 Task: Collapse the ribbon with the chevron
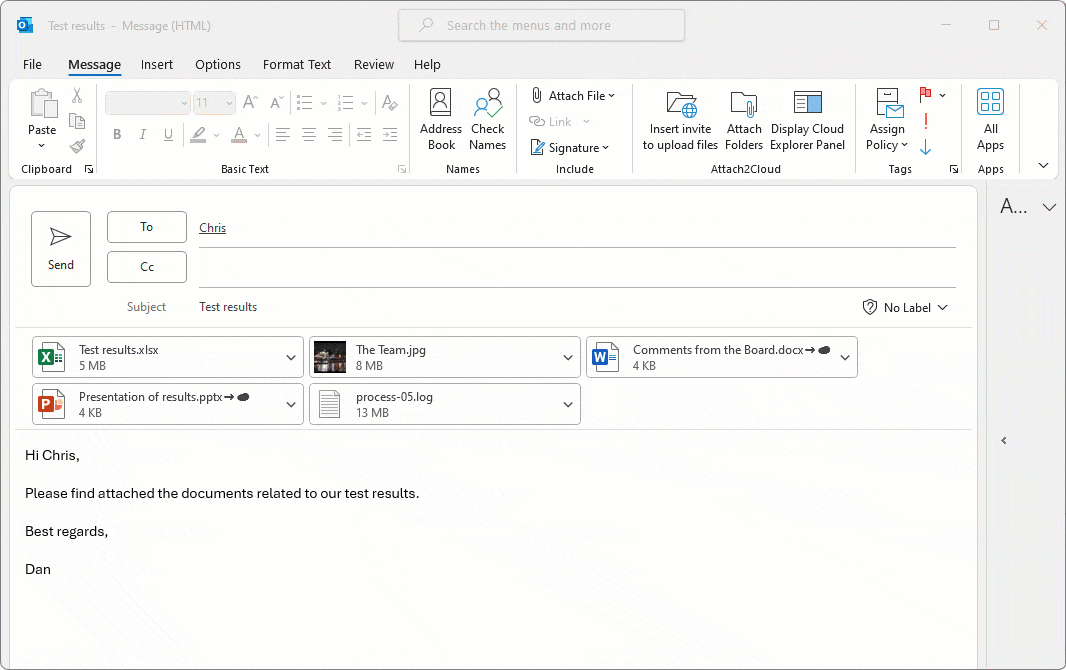click(x=1044, y=165)
